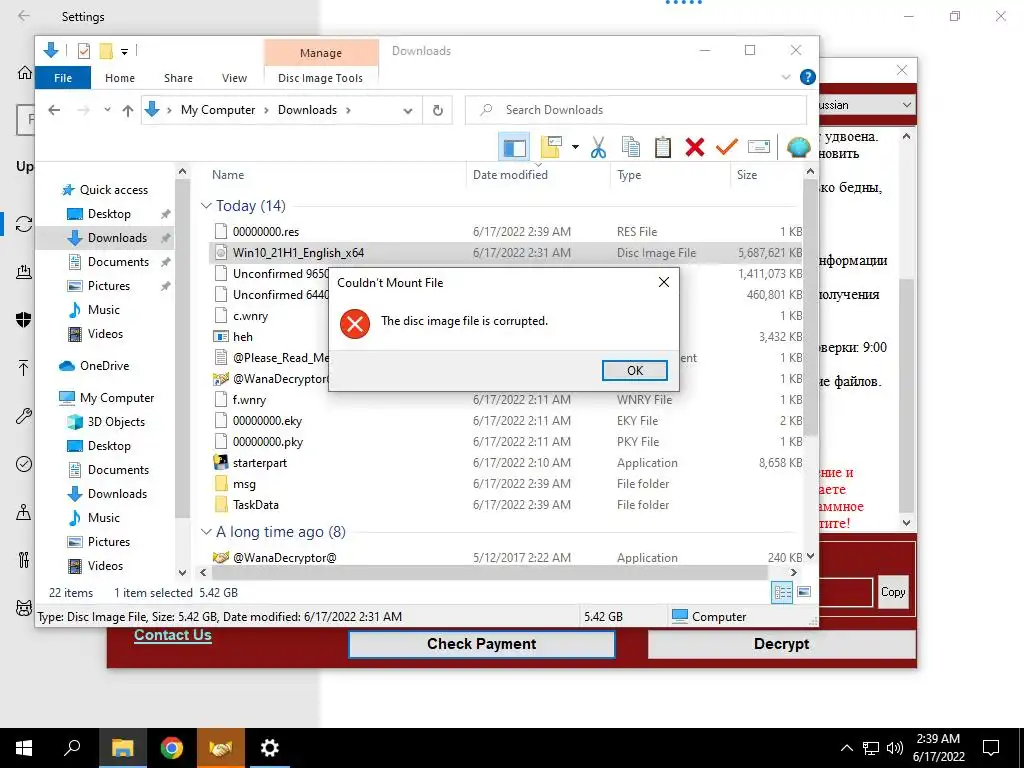Collapse the A long time ago (8) group
Viewport: 1024px width, 768px height.
tap(206, 532)
